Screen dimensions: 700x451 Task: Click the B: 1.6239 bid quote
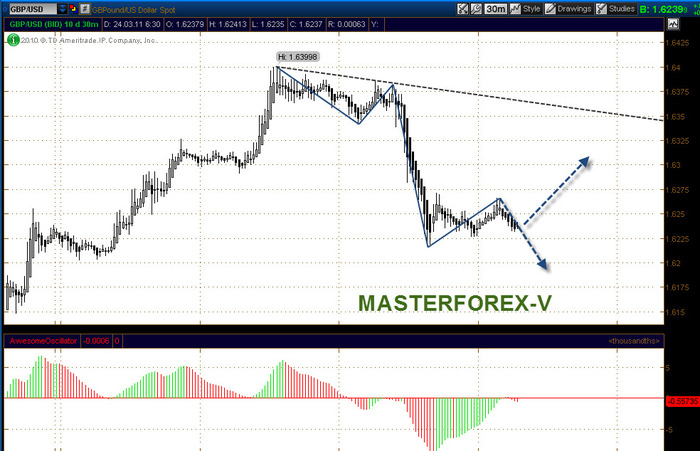[663, 9]
